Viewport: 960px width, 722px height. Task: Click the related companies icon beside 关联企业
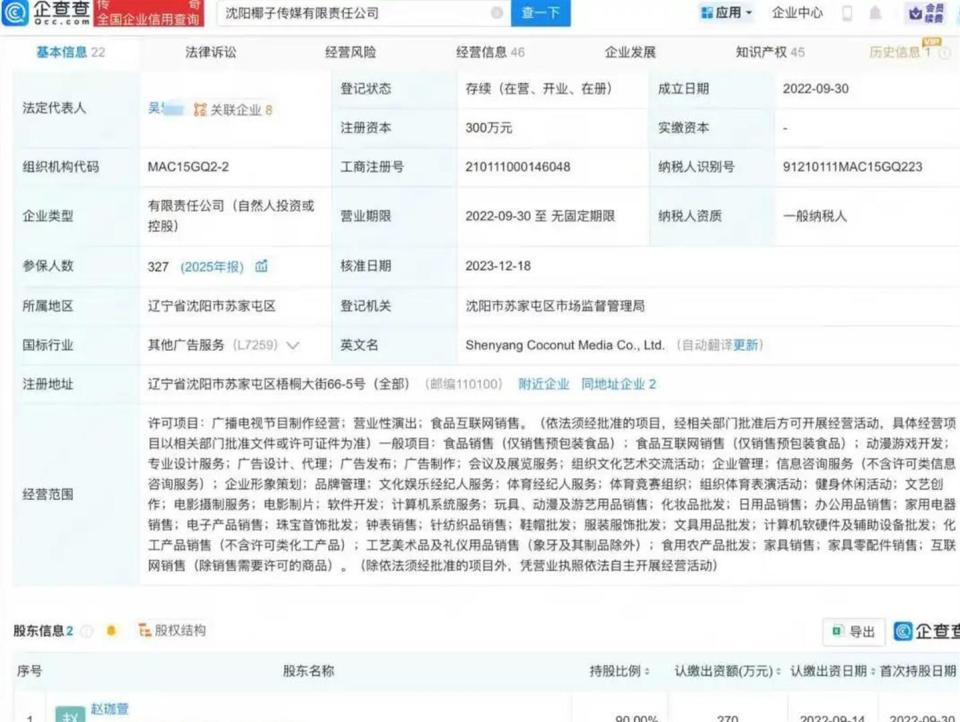200,110
